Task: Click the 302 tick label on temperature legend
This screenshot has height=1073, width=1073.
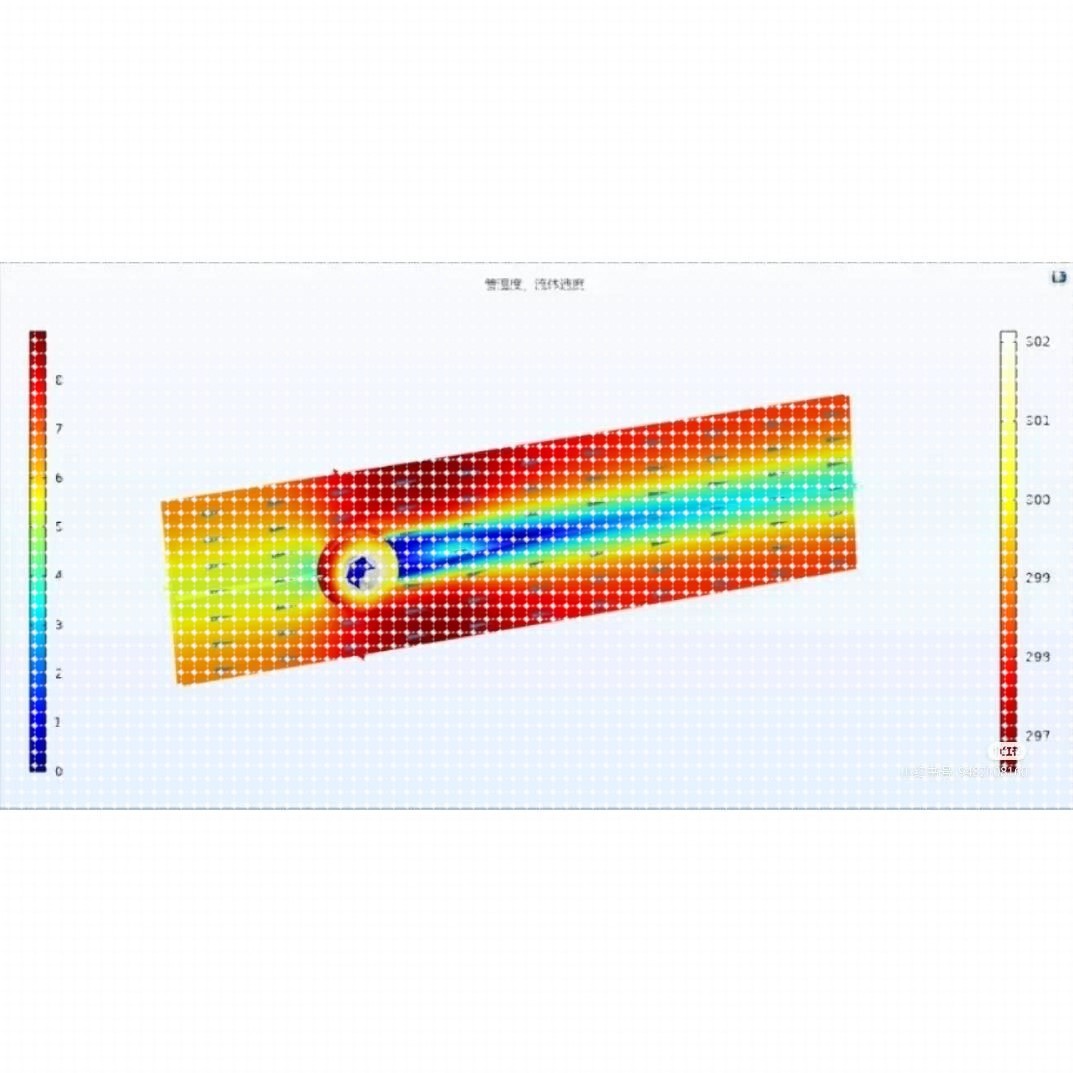Action: tap(1038, 340)
